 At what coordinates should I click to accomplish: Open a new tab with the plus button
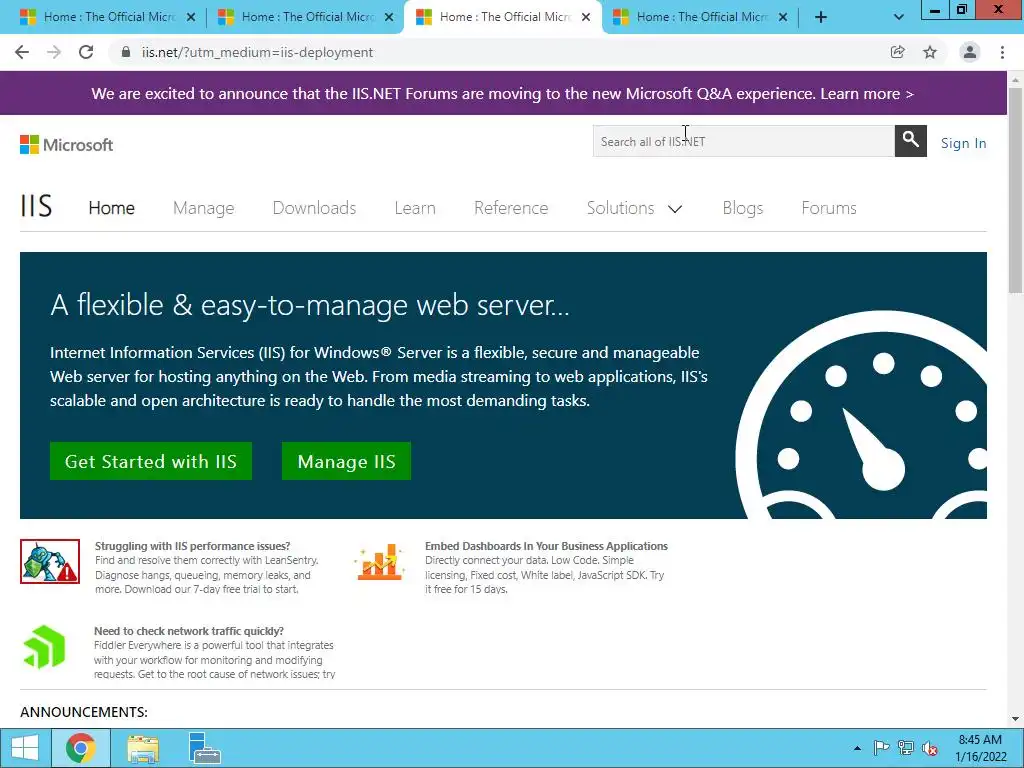821,18
